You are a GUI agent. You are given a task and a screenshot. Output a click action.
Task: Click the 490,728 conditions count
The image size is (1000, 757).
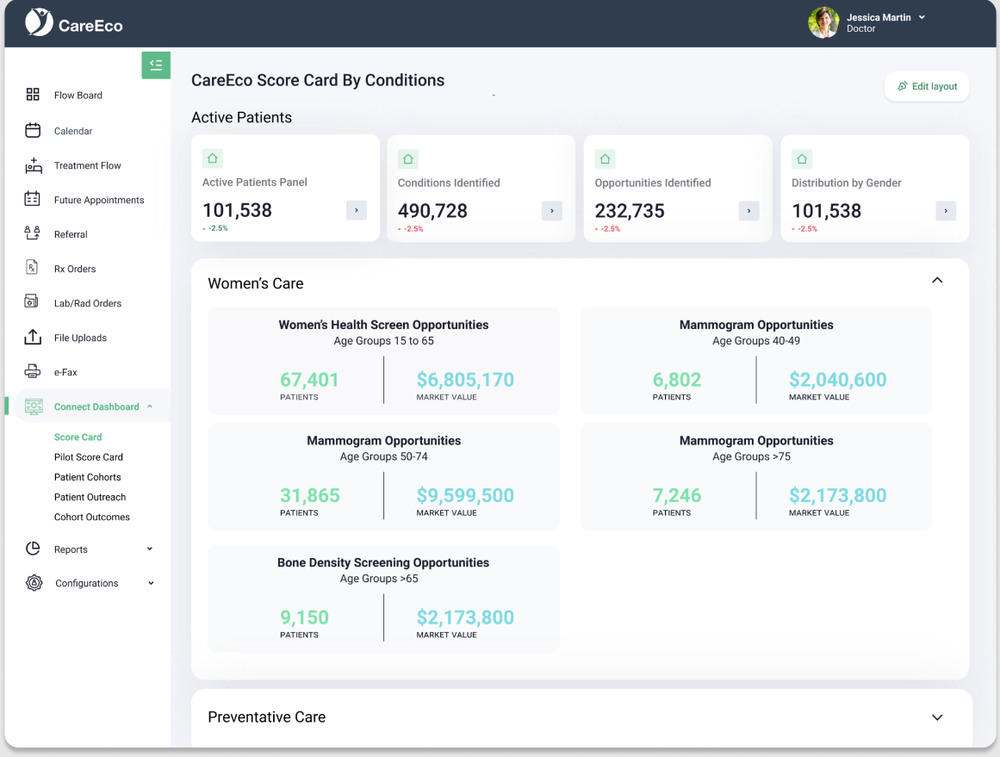[432, 210]
